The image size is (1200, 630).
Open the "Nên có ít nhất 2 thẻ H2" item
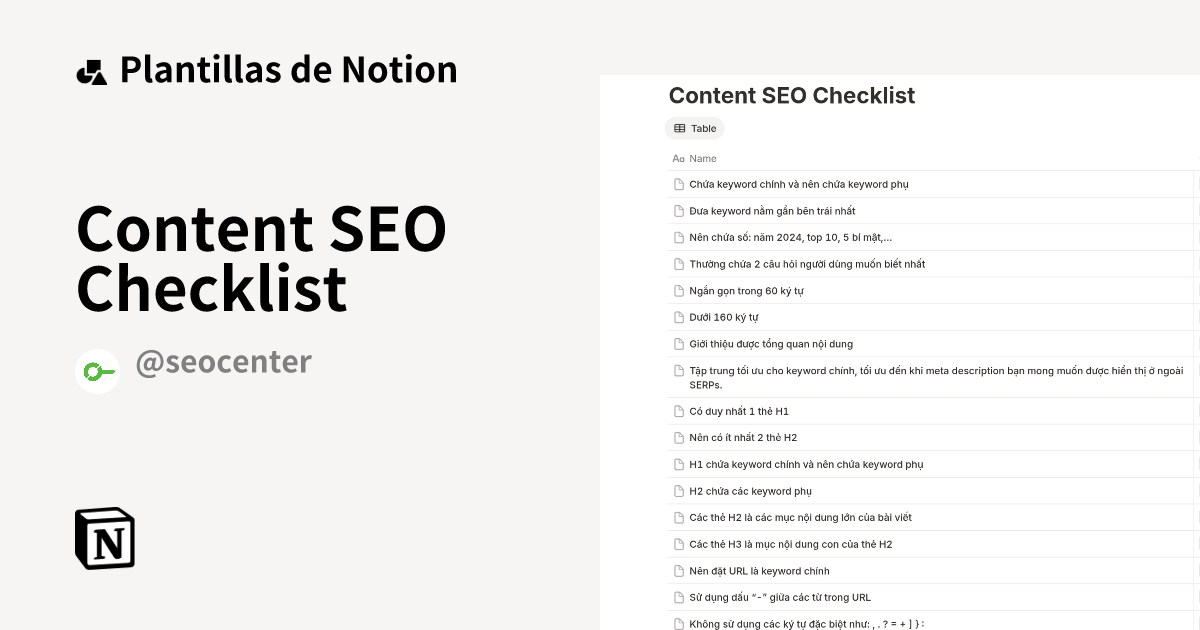[742, 437]
